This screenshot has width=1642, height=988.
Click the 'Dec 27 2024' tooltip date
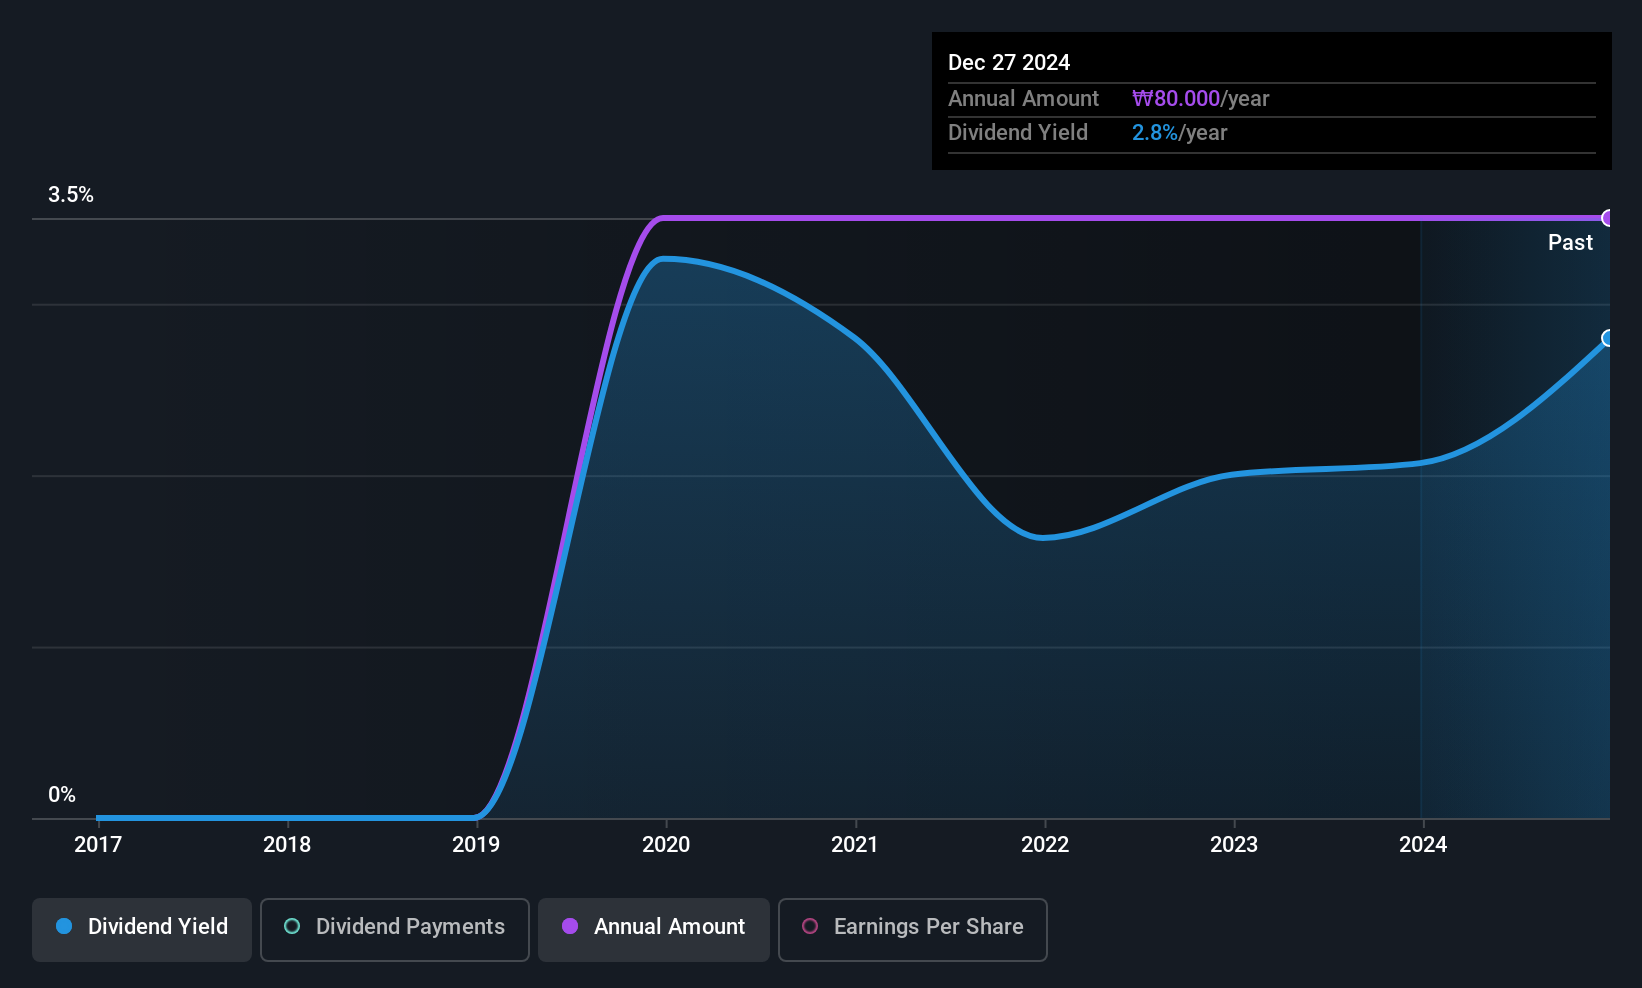click(x=1009, y=63)
